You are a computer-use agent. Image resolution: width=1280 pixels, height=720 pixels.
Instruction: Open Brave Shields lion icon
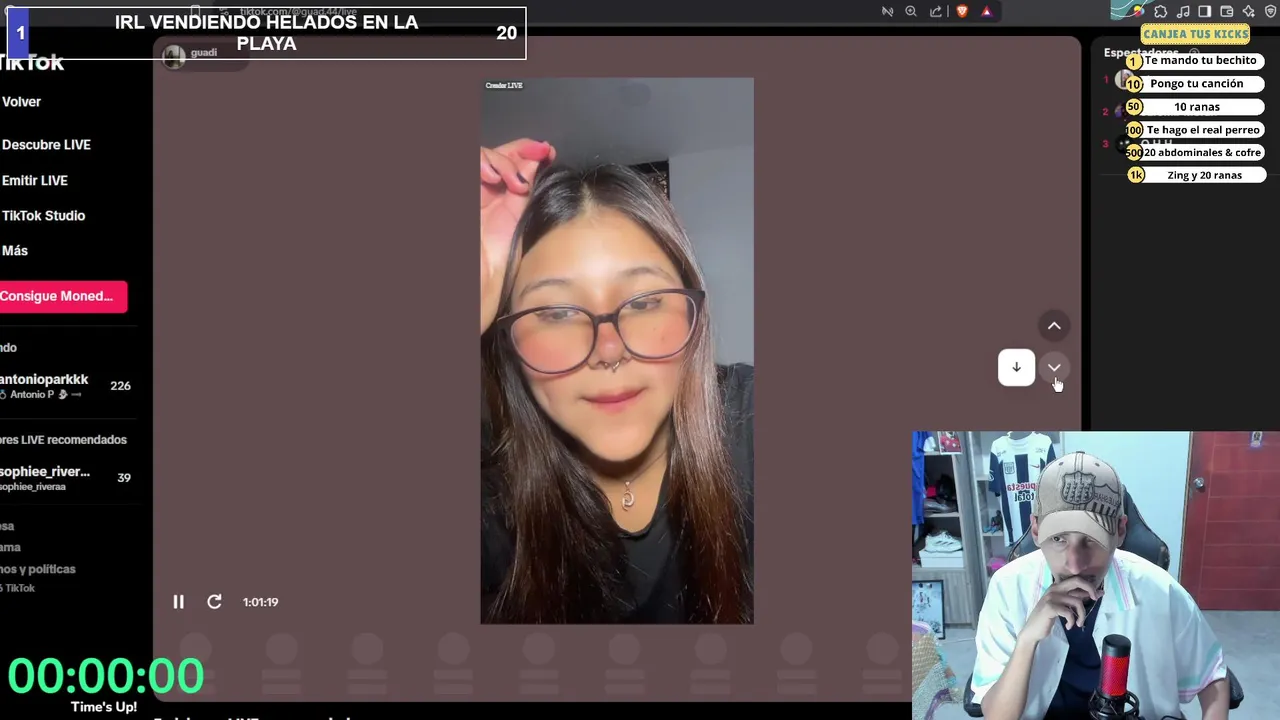tap(962, 12)
